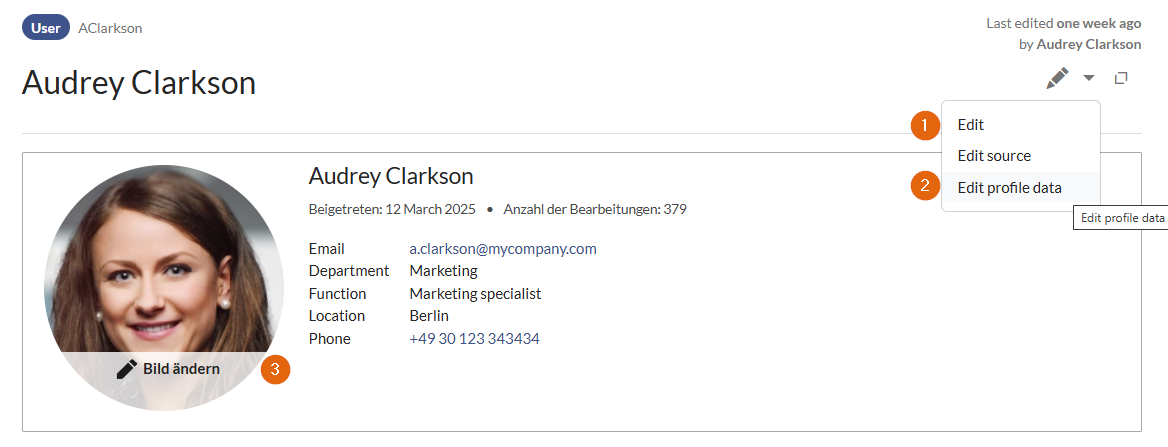Image resolution: width=1168 pixels, height=447 pixels.
Task: Click the blue "User" namespace badge
Action: [x=46, y=28]
